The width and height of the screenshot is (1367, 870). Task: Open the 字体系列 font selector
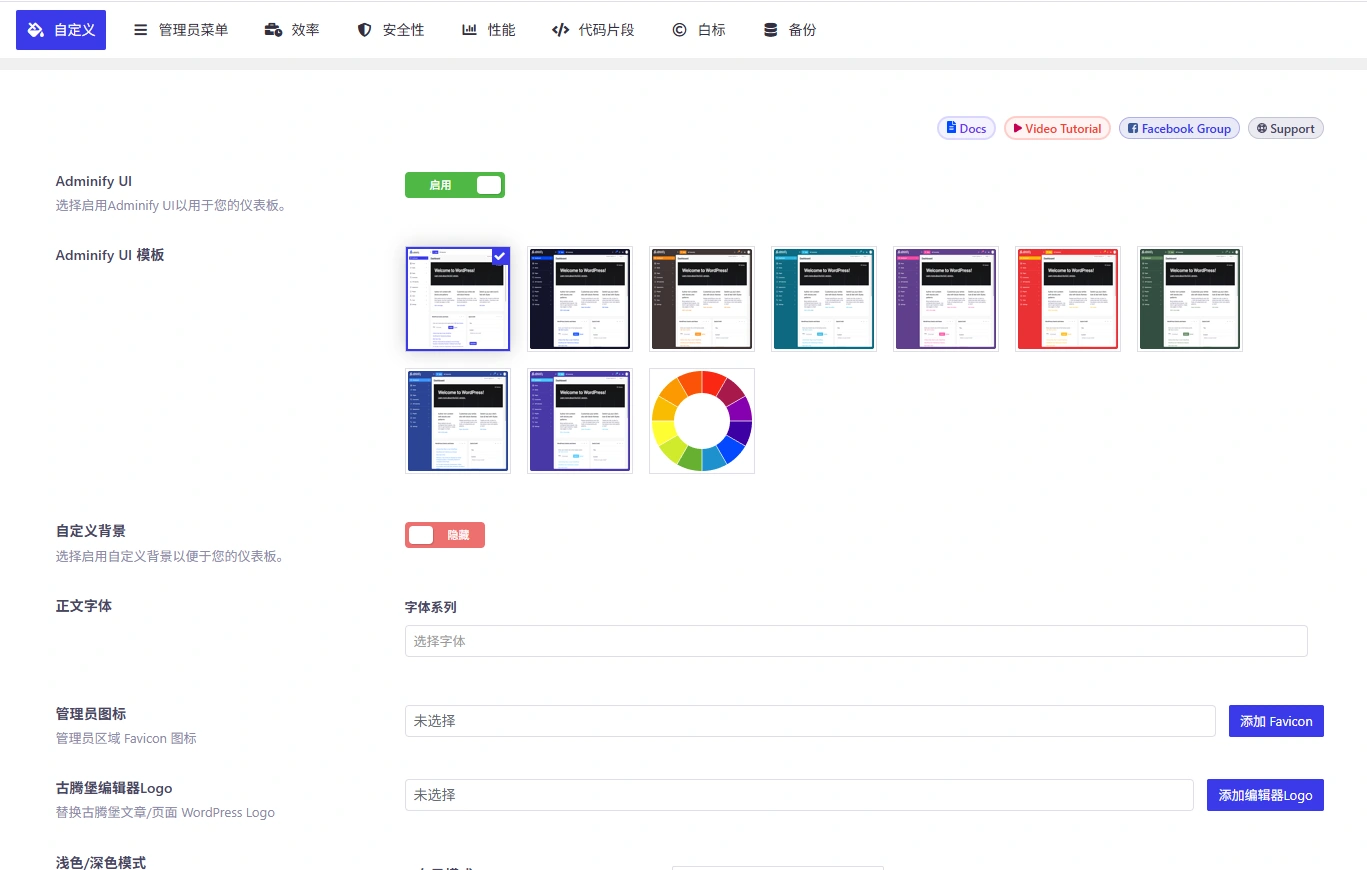coord(855,641)
